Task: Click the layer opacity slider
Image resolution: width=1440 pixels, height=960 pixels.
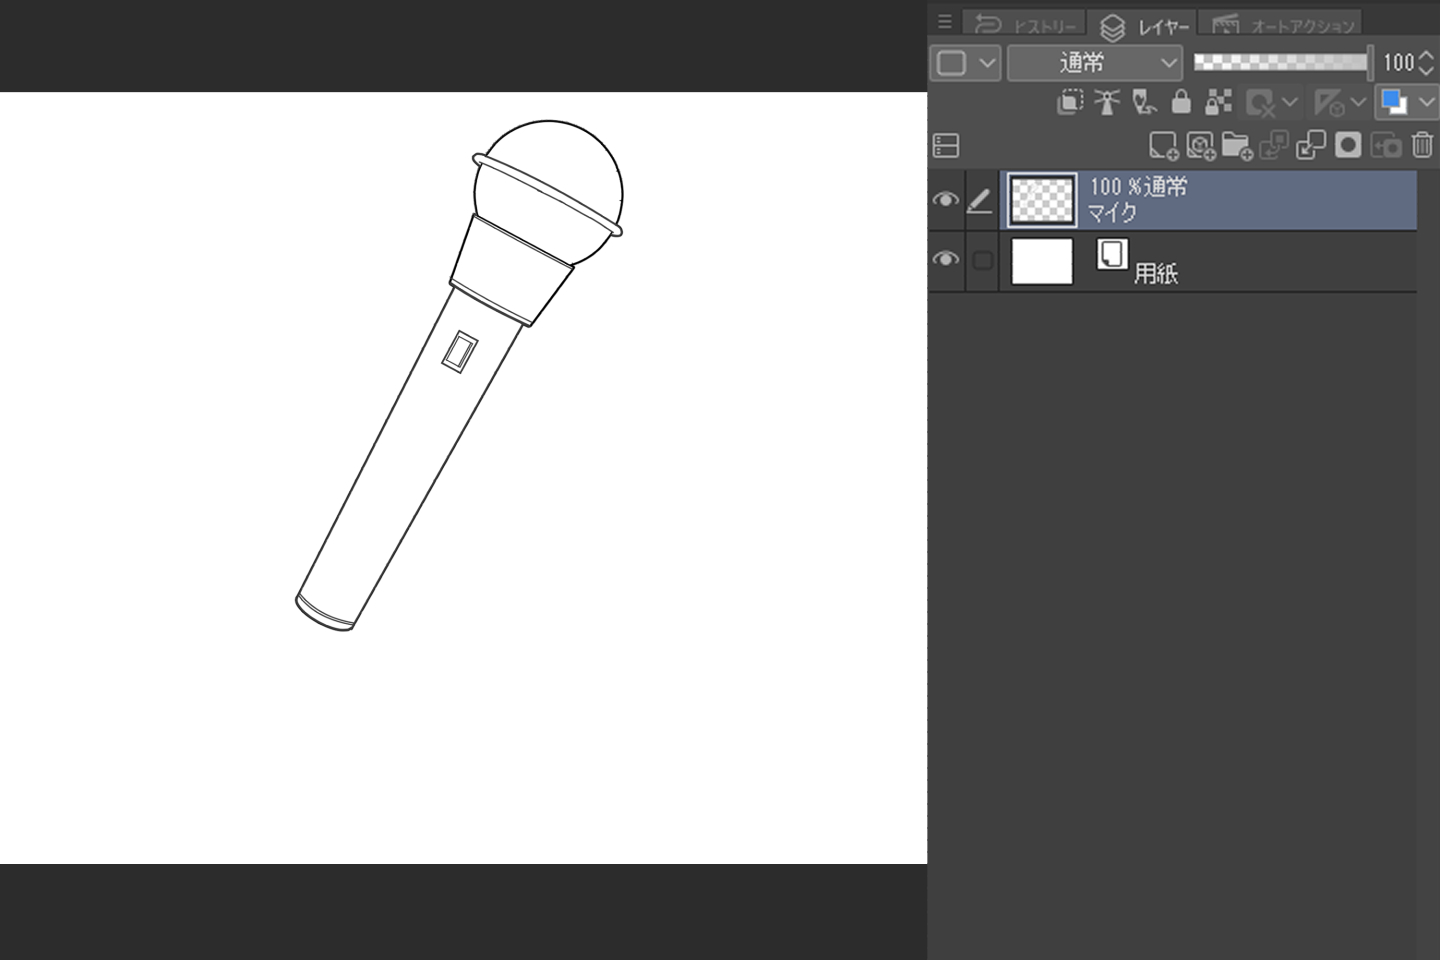Action: 1281,62
